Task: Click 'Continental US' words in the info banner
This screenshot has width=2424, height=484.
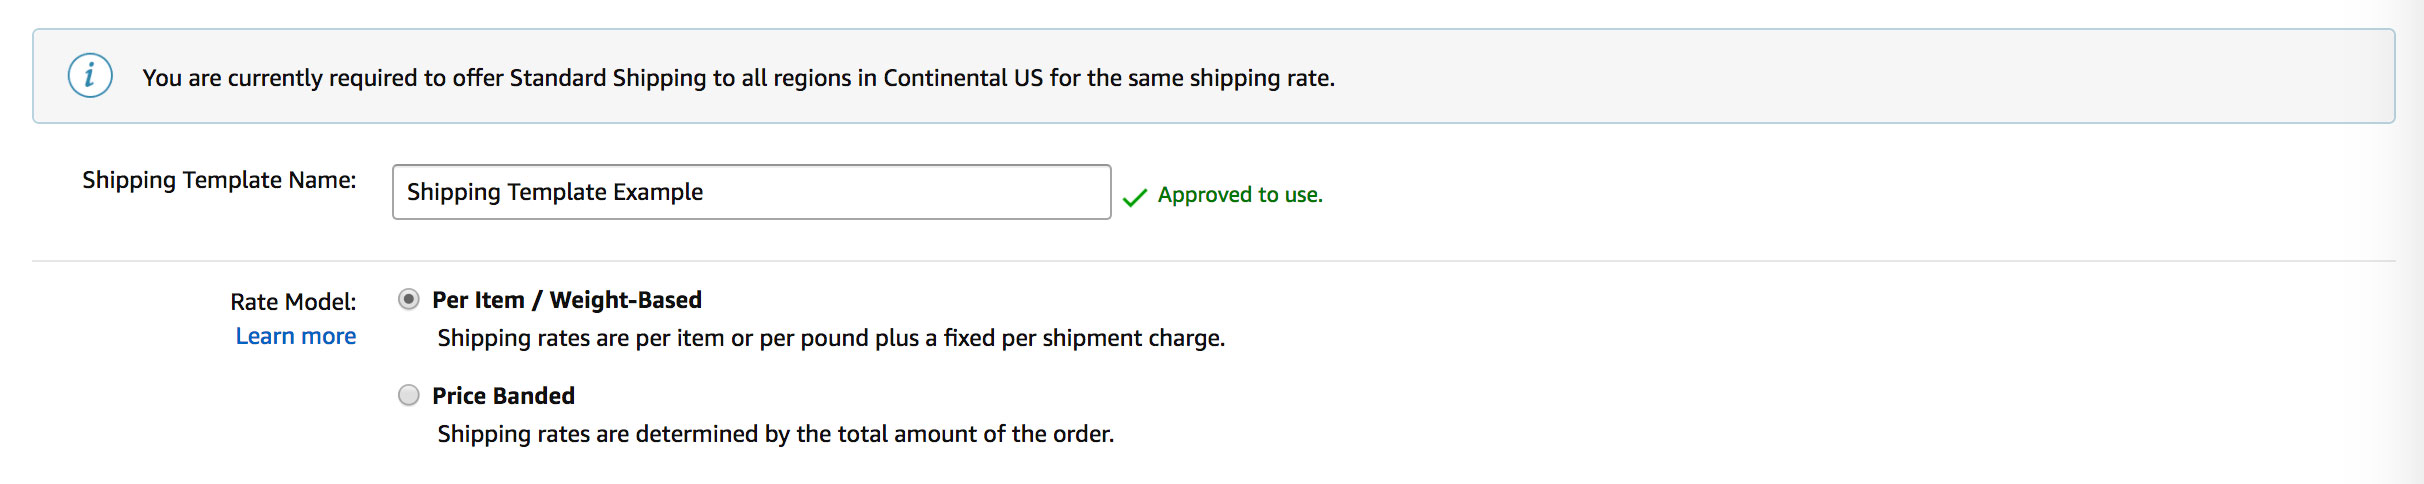Action: click(963, 78)
